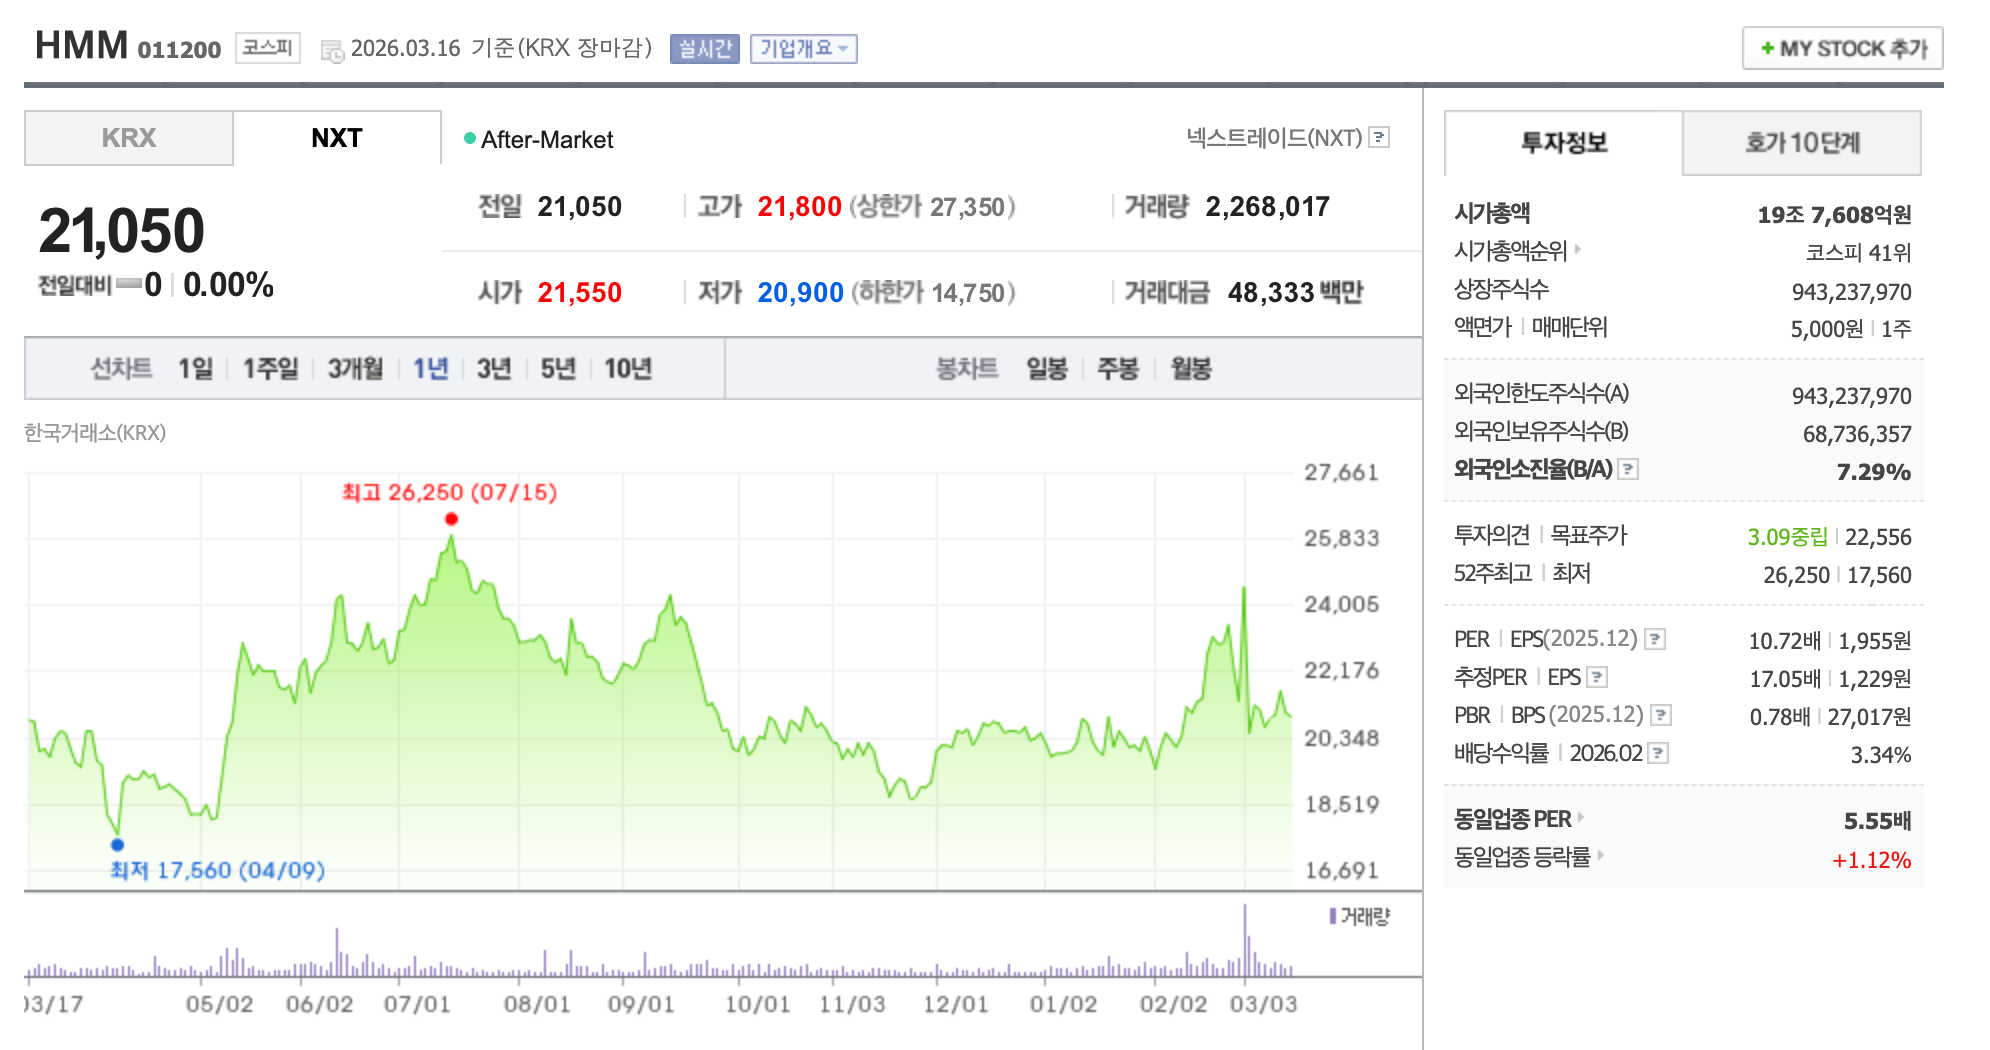
Task: Click the 한국거래소(KRX) chart label
Action: 95,433
